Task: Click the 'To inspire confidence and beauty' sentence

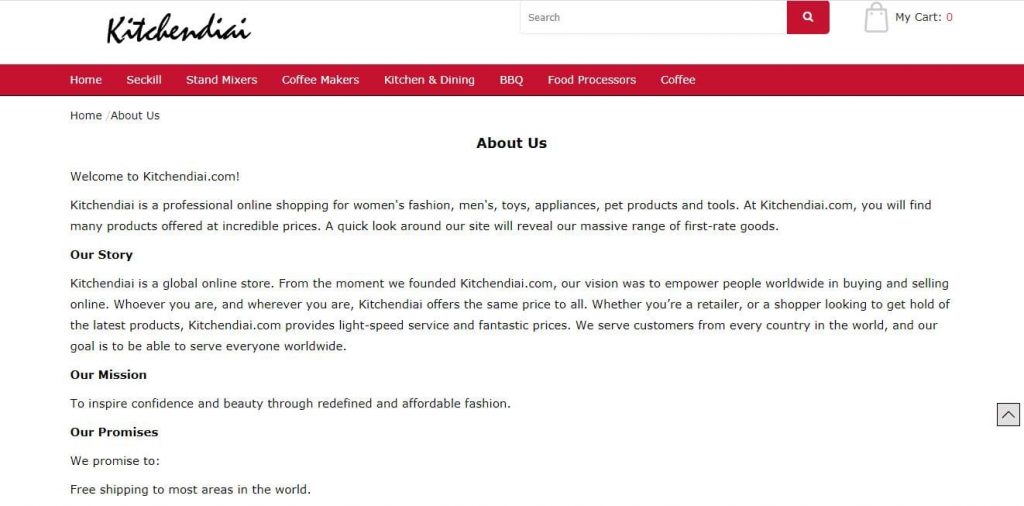Action: click(290, 403)
